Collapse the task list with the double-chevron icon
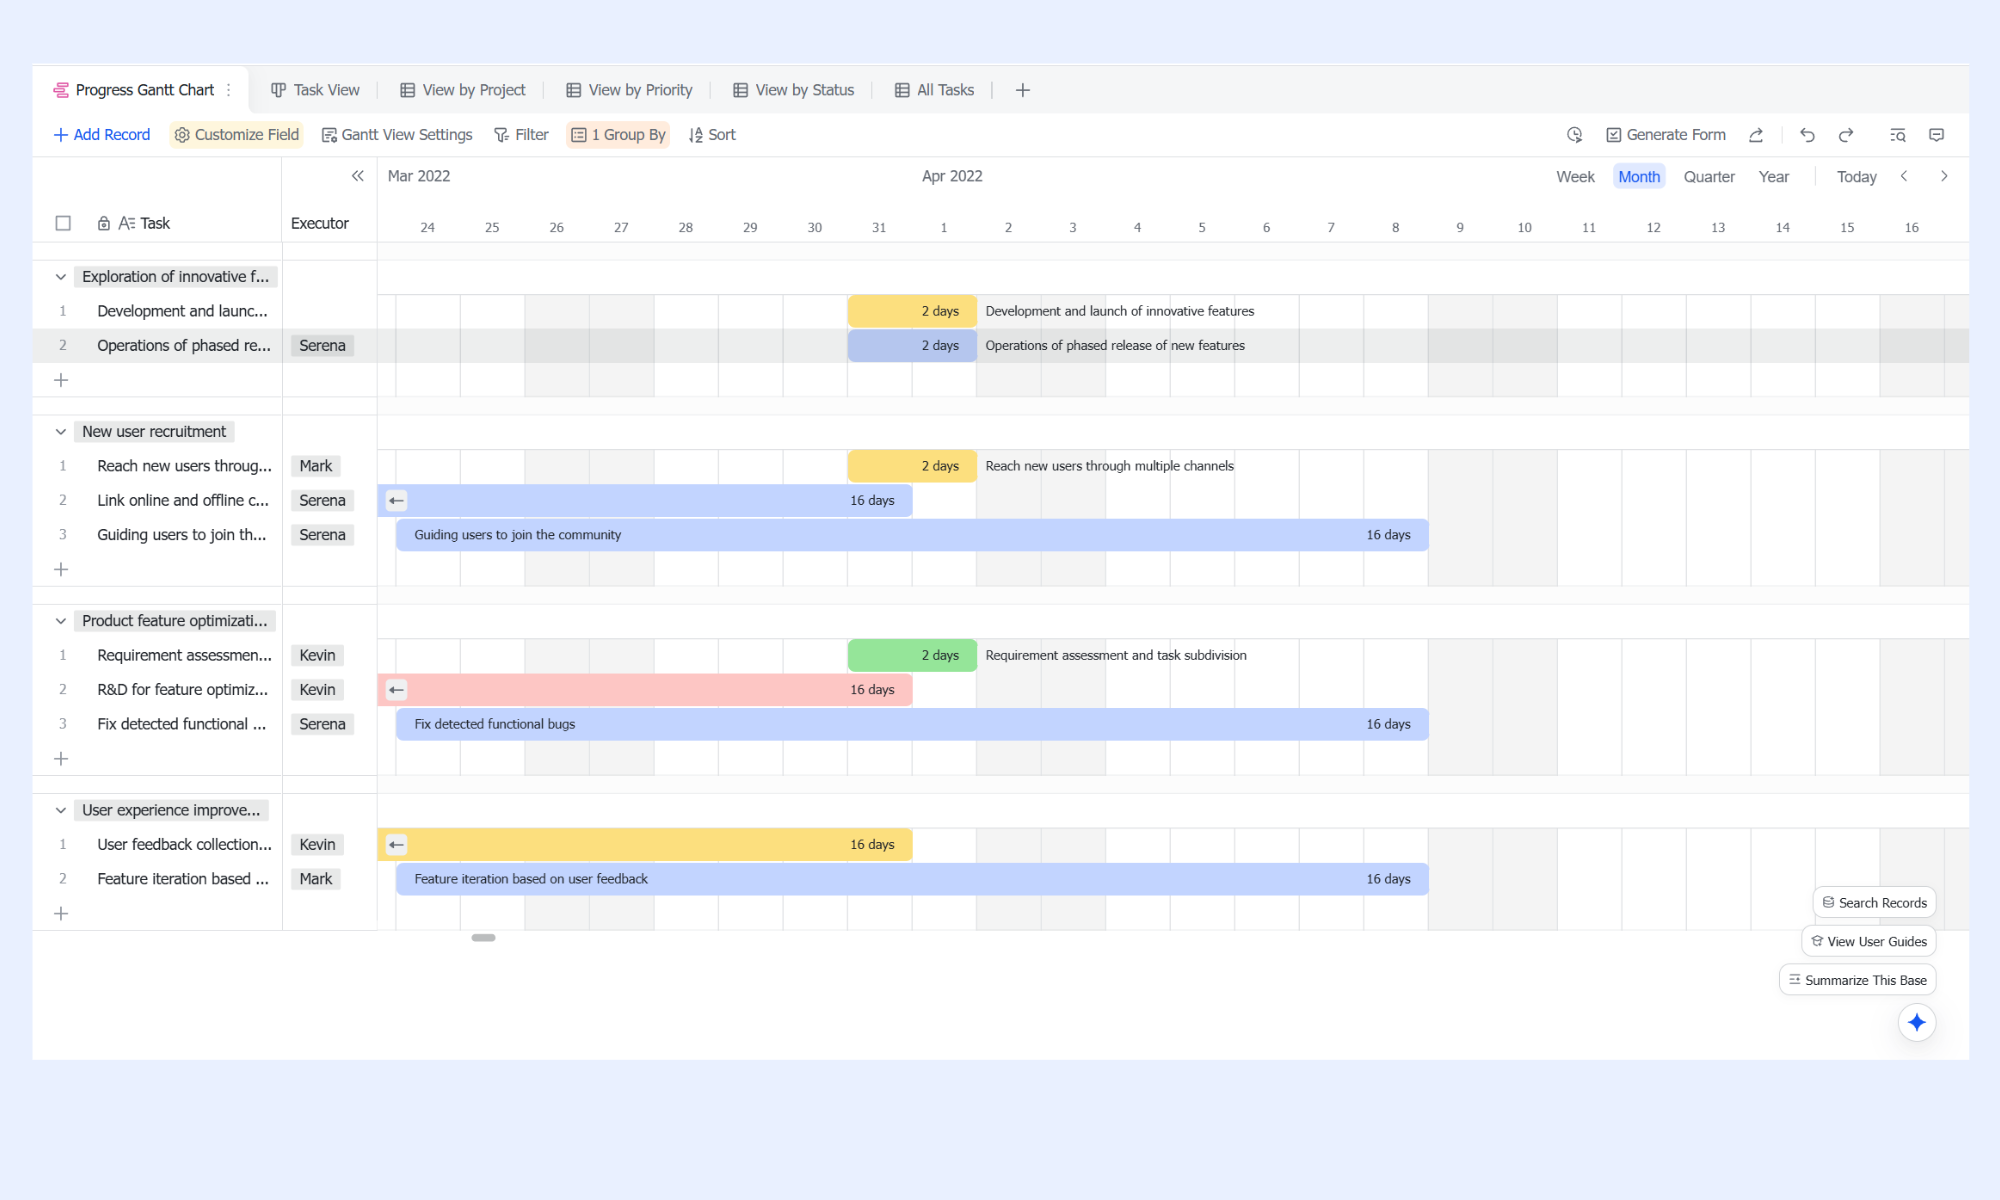2000x1200 pixels. [x=357, y=176]
